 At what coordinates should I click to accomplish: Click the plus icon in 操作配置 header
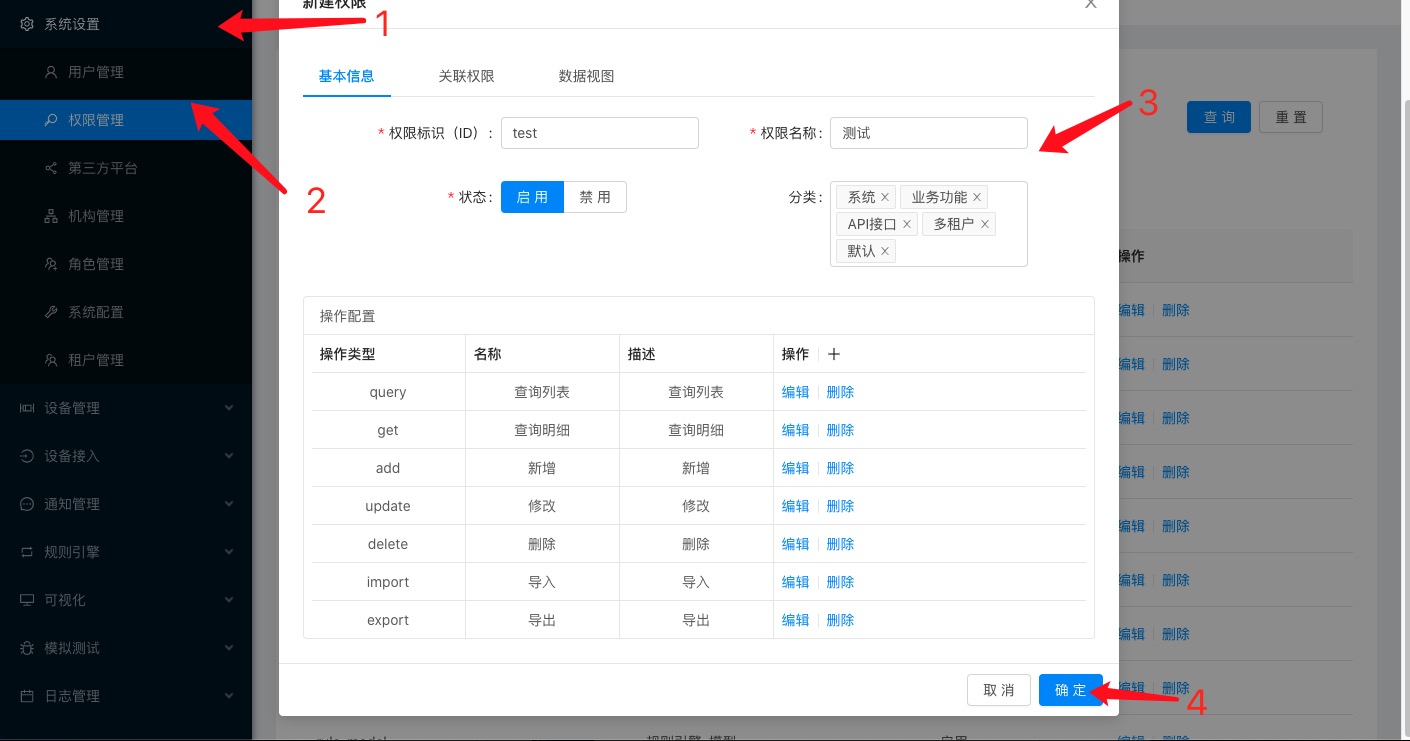coord(834,354)
